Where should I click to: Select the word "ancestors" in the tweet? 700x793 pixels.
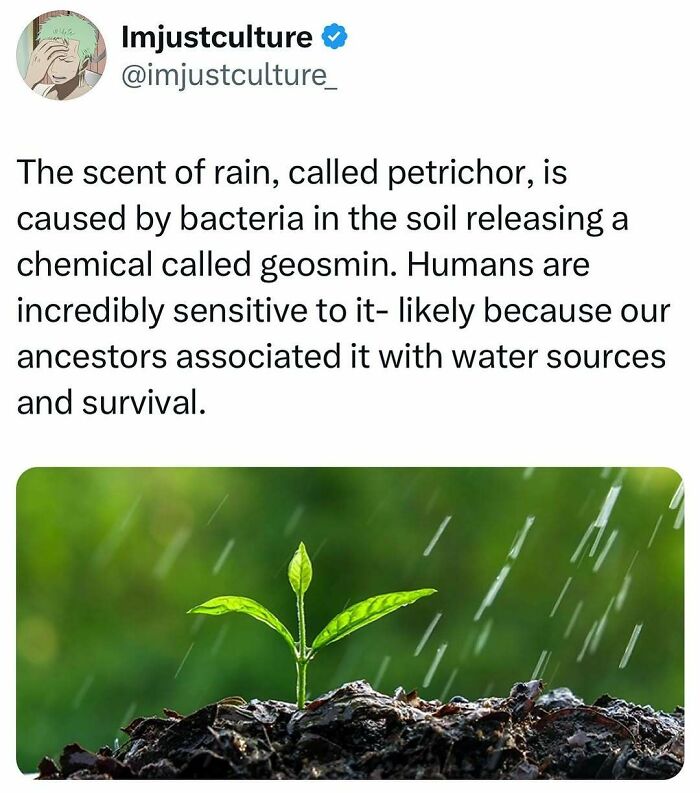(x=92, y=357)
